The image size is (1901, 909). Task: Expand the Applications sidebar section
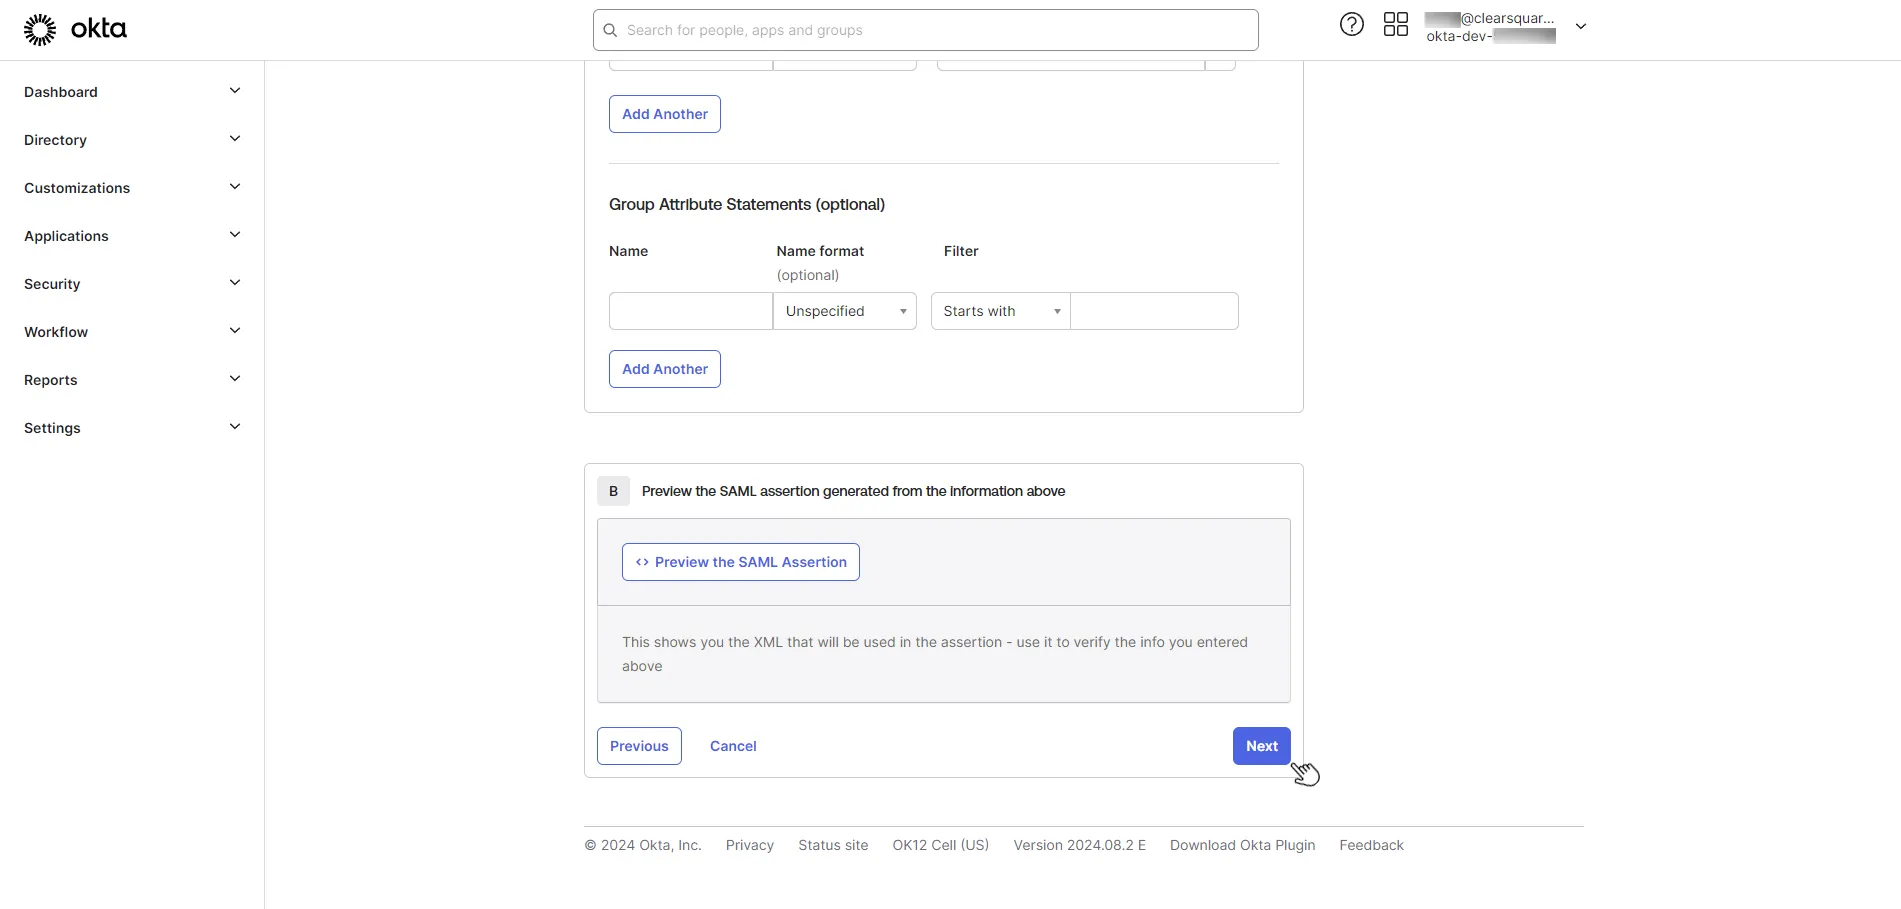click(235, 235)
